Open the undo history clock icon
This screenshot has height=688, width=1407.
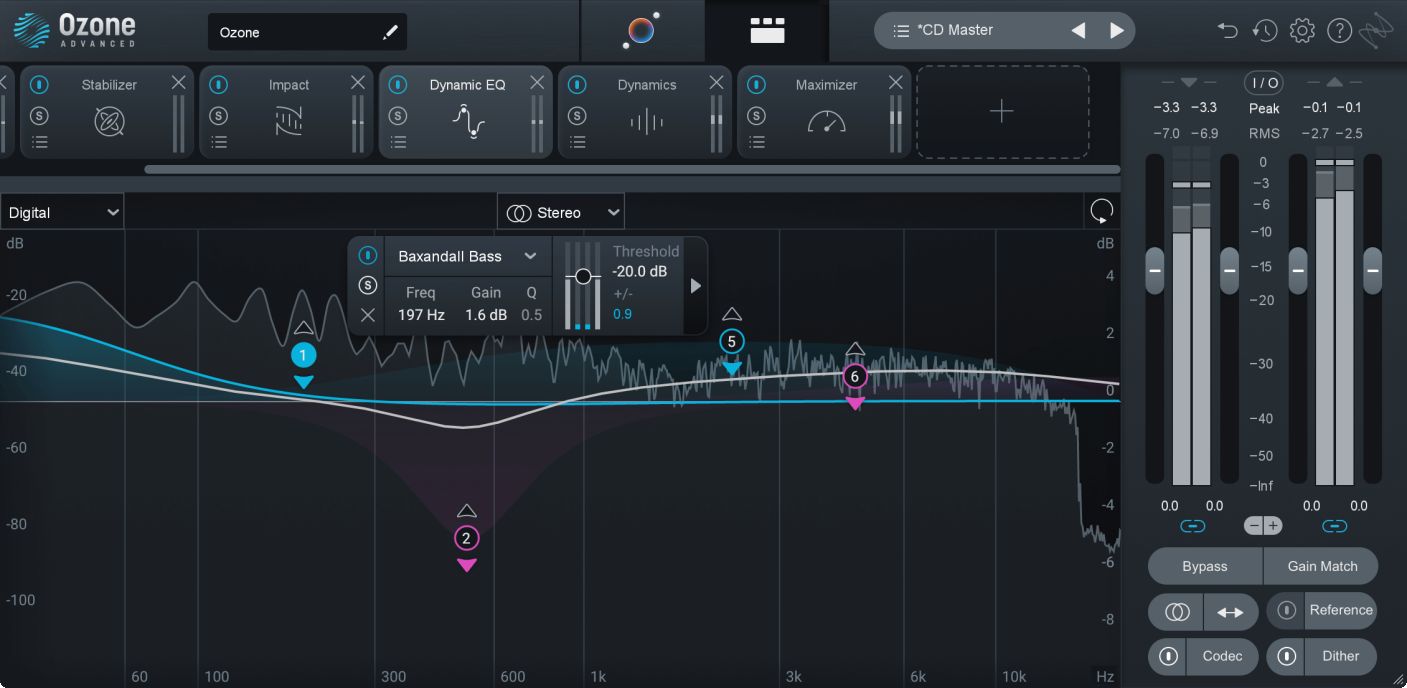1264,31
